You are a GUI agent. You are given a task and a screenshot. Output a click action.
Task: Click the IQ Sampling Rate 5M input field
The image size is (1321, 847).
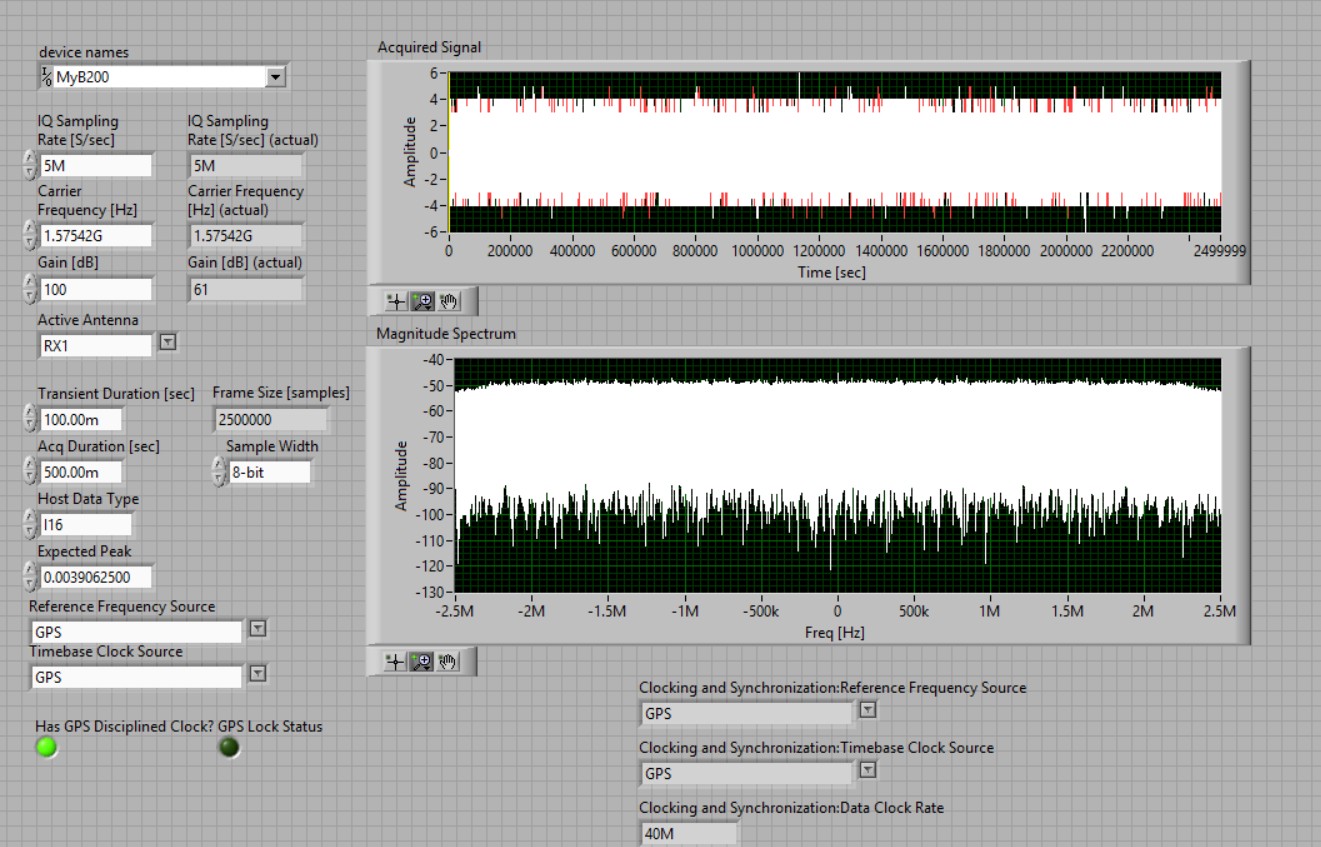point(96,166)
